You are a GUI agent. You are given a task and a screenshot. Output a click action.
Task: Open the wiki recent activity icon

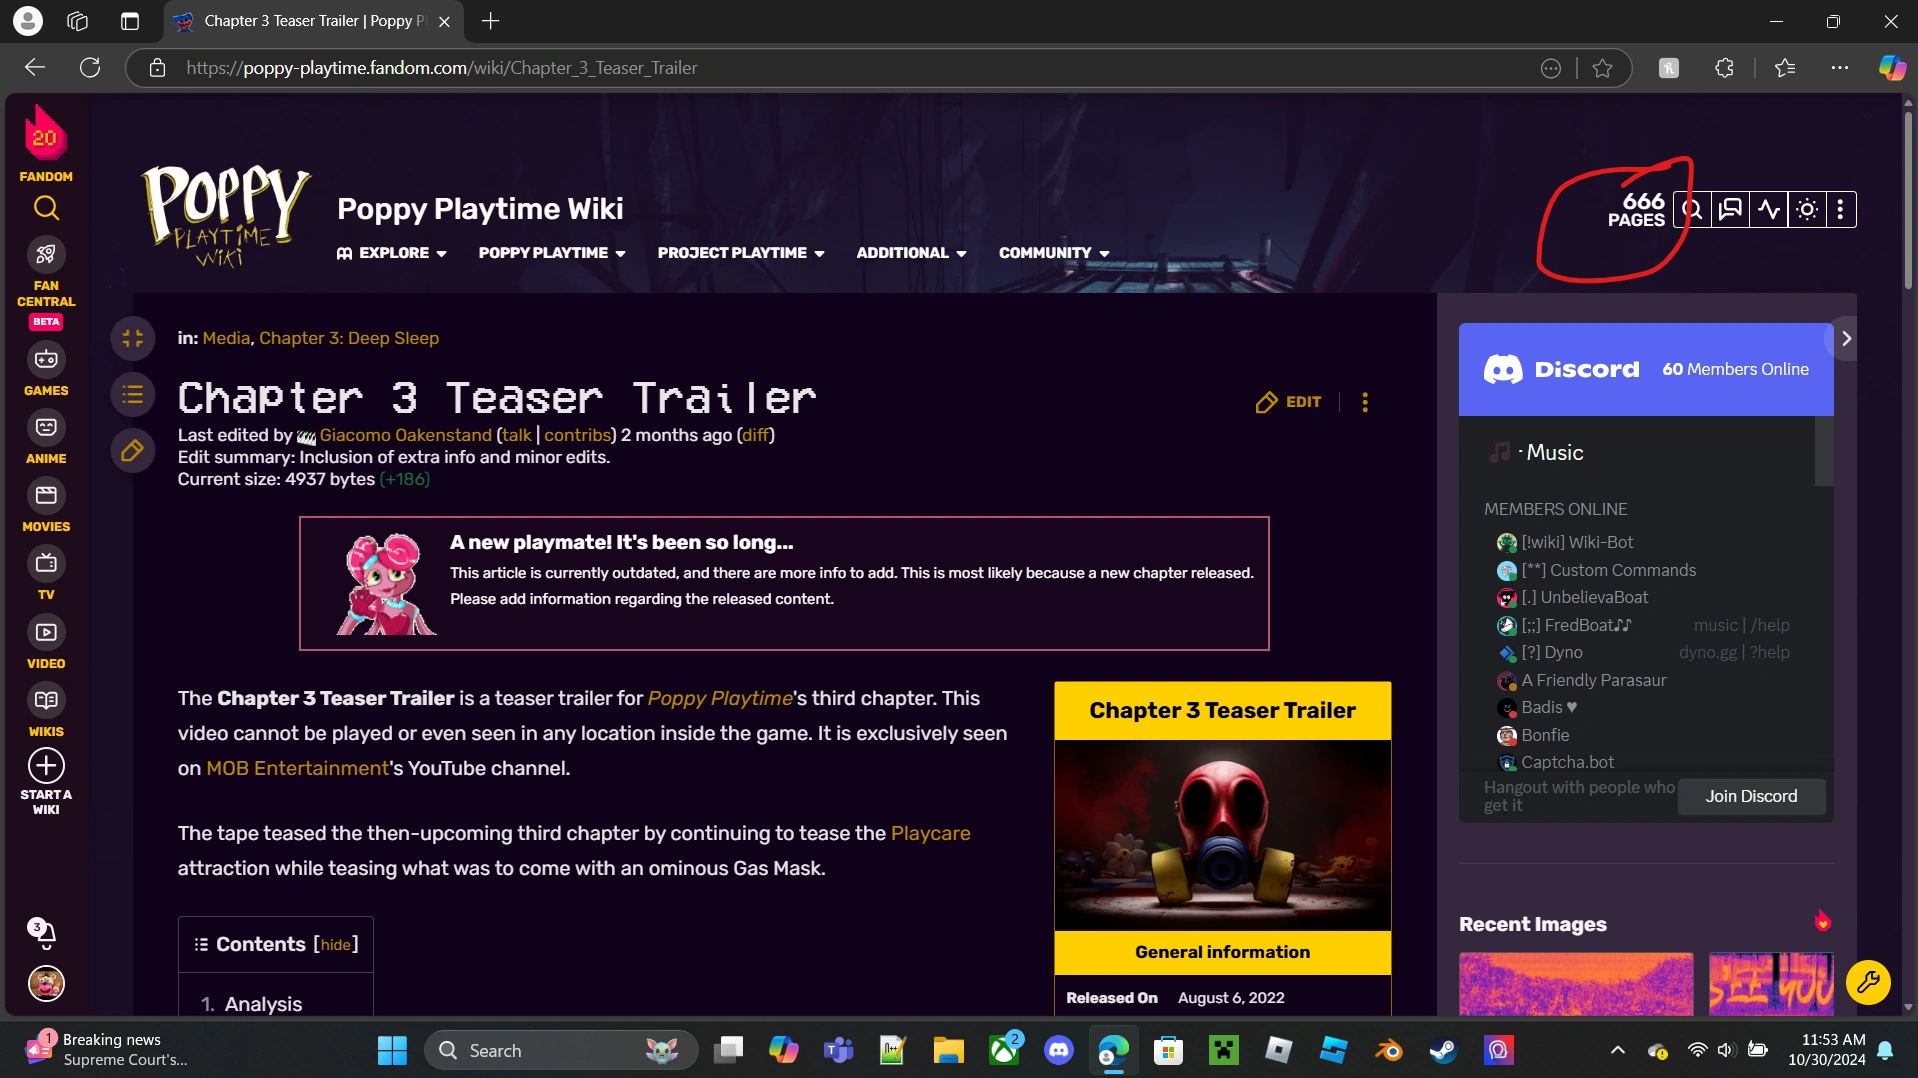click(1769, 210)
